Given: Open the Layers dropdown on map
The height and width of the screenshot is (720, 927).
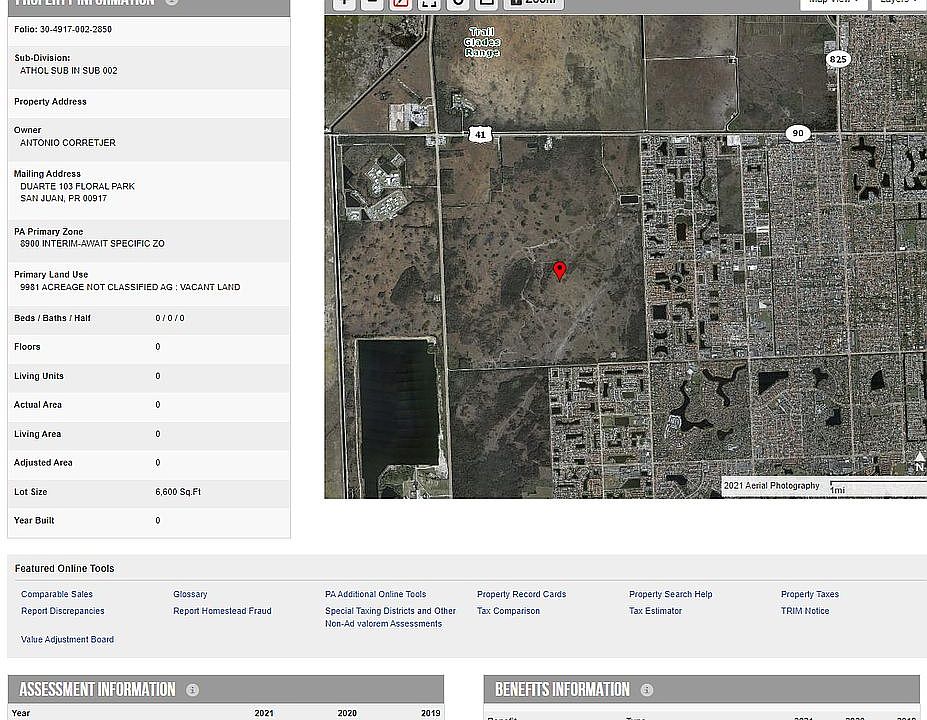Looking at the screenshot, I should point(897,3).
